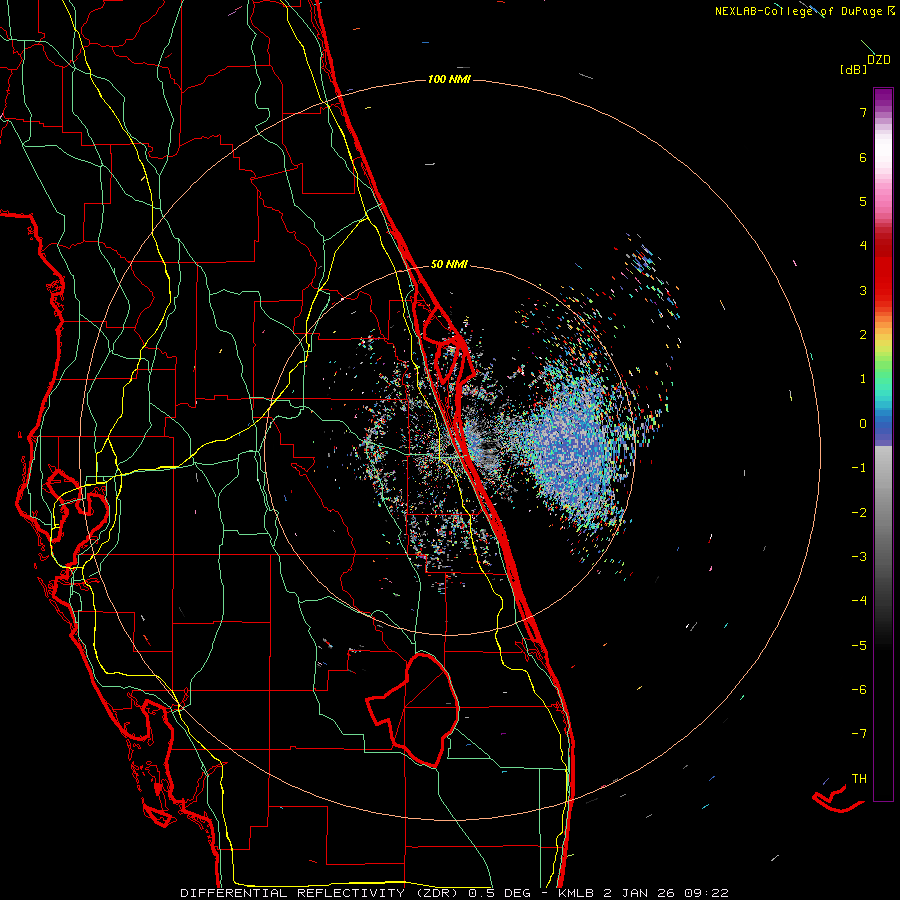Click the NEXLAB-College of DuPage credit text
The image size is (900, 900).
801,11
